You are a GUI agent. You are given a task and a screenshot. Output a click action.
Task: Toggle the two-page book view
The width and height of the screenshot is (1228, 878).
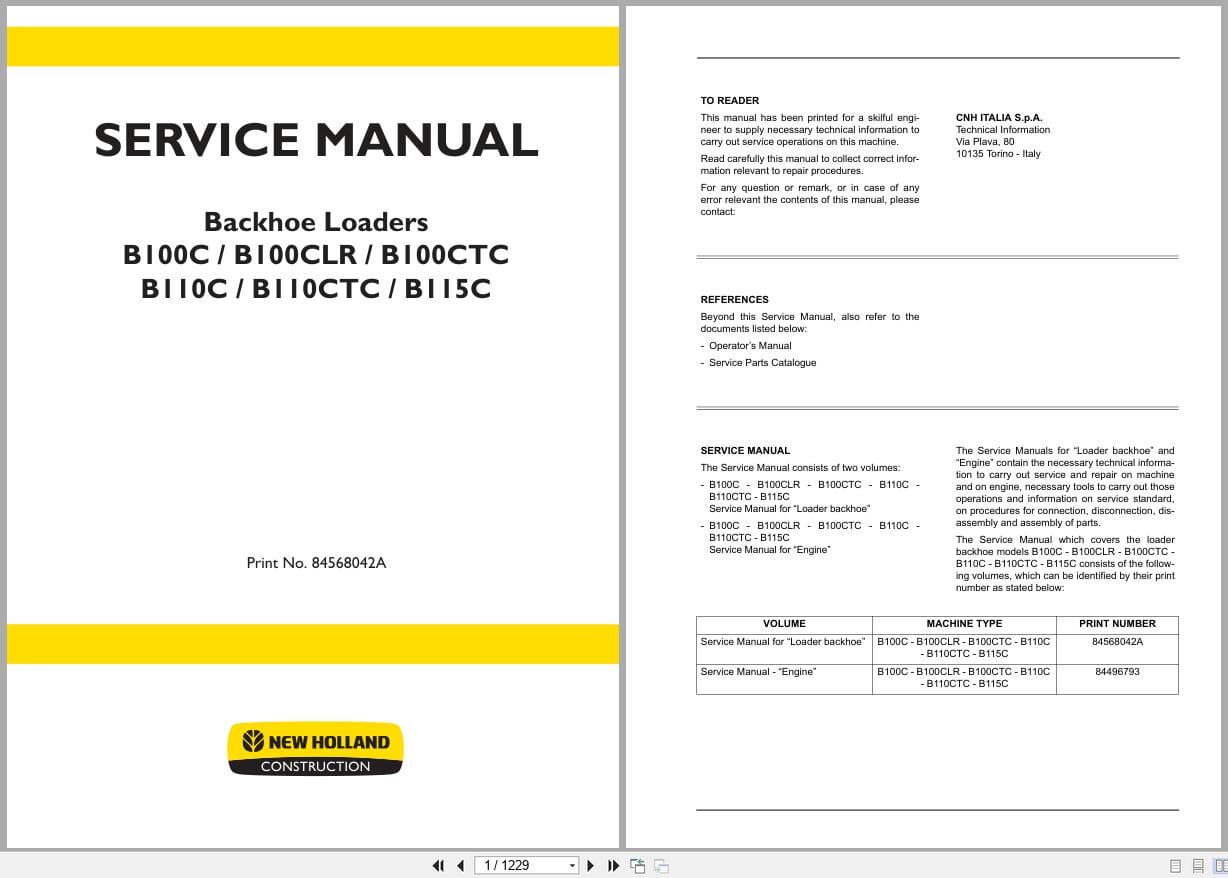(1220, 866)
